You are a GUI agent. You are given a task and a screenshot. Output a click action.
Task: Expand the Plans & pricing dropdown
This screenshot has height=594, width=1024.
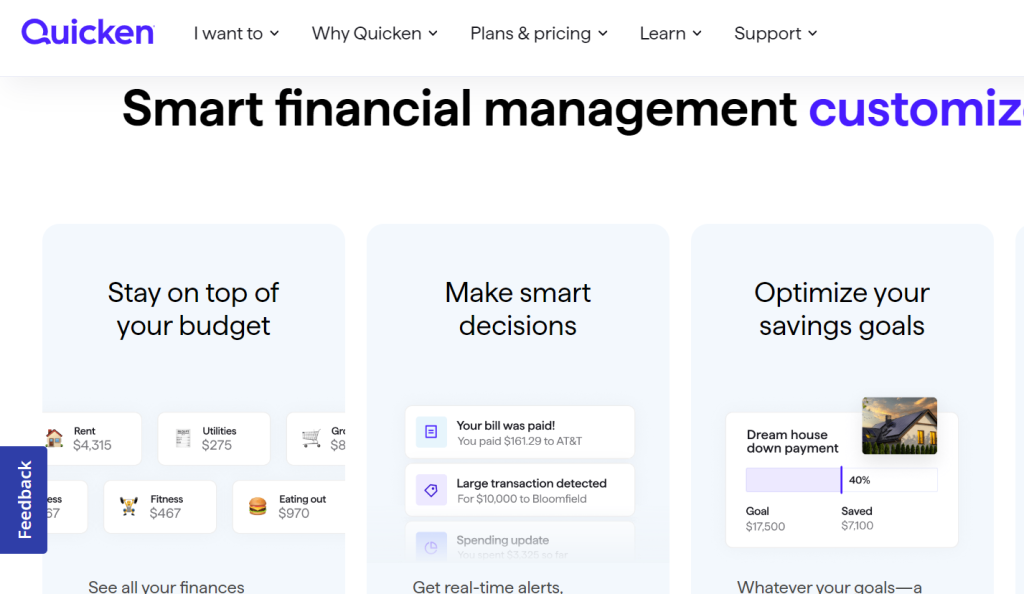coord(539,33)
